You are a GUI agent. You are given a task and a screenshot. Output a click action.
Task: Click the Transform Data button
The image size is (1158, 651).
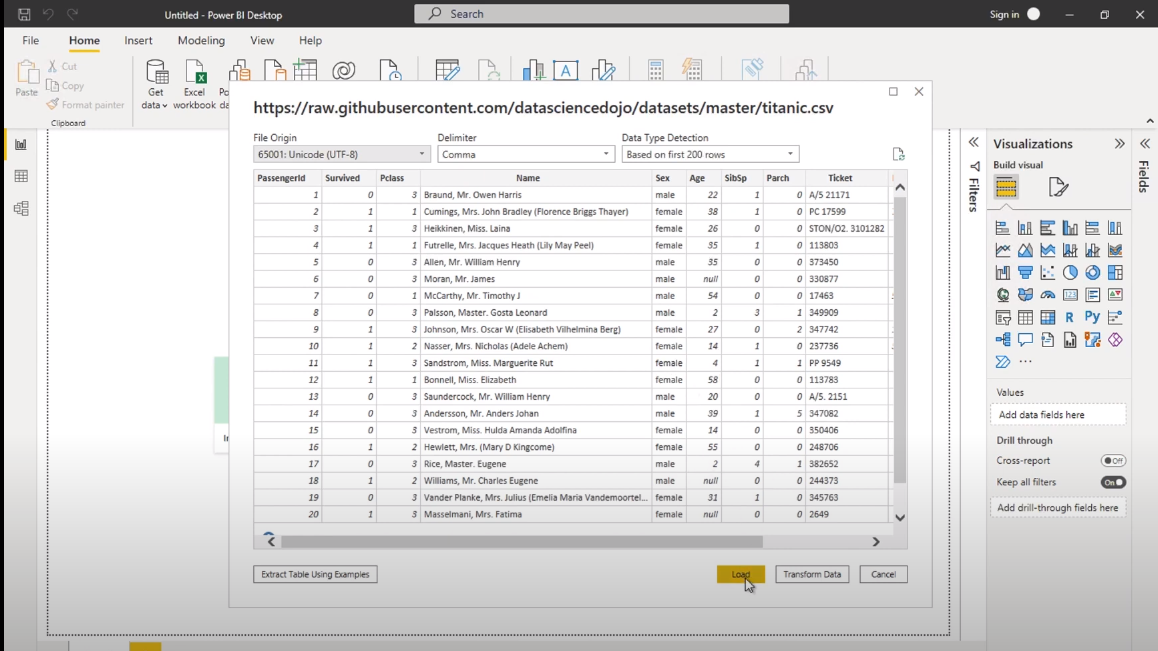pos(812,574)
